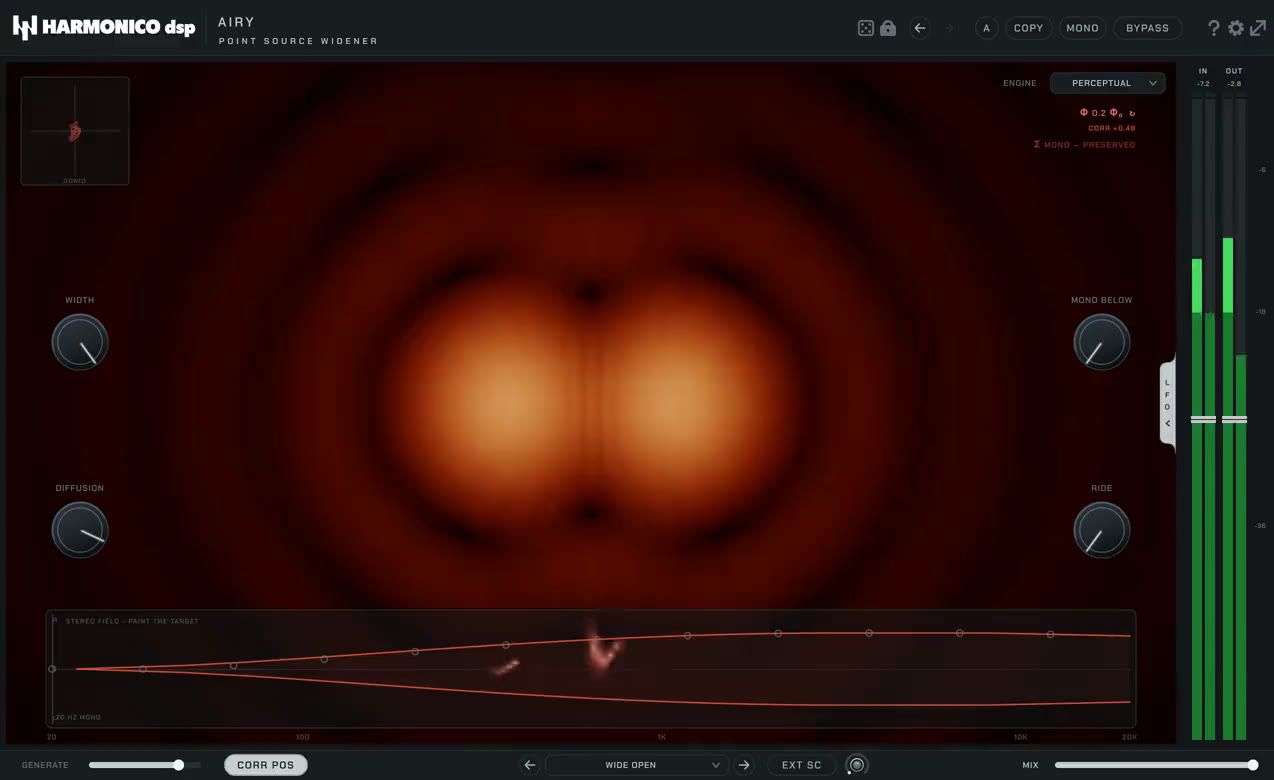Click the AIRY plugin title
Viewport: 1274px width, 780px height.
click(236, 22)
